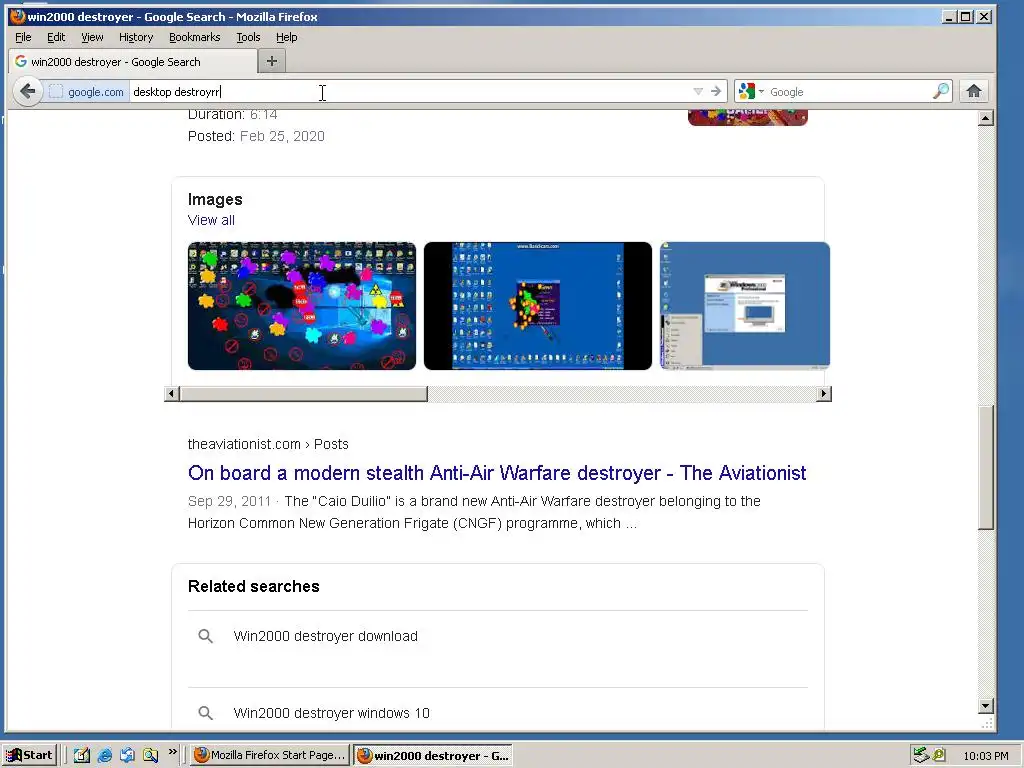1024x768 pixels.
Task: Click the Posted: Feb 25, 2020 text
Action: pos(256,136)
